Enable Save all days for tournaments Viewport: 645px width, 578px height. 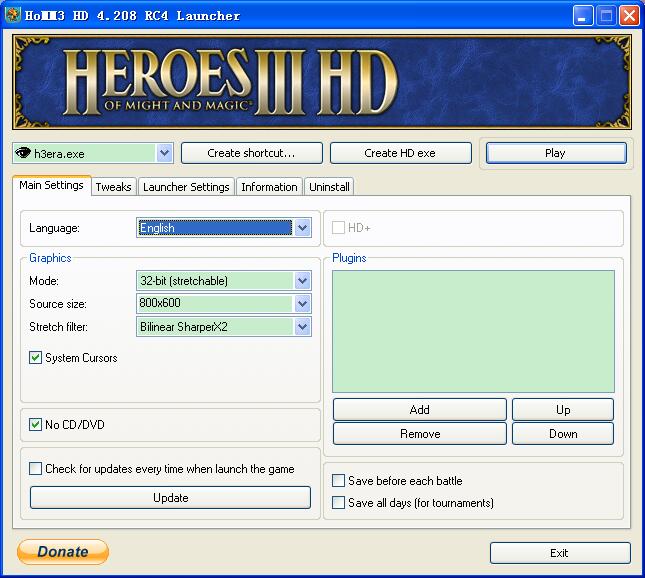click(338, 502)
